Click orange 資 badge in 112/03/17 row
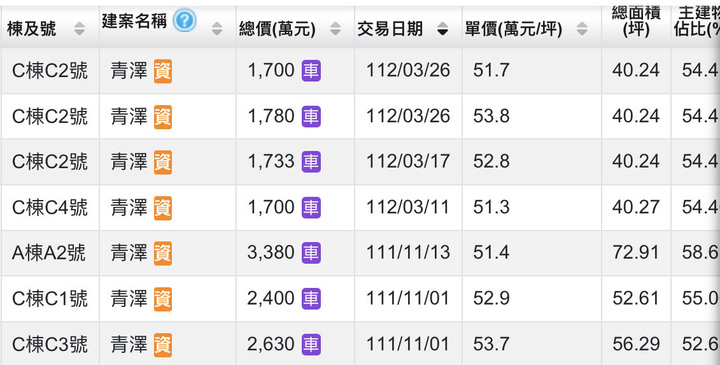720x365 pixels. [163, 162]
